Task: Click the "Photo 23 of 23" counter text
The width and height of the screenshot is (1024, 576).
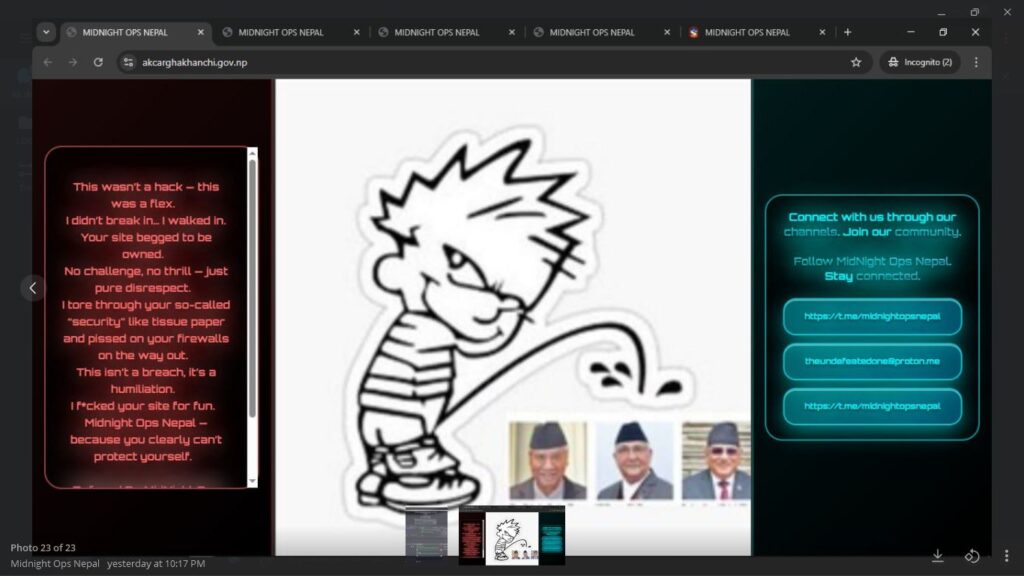Action: click(43, 547)
